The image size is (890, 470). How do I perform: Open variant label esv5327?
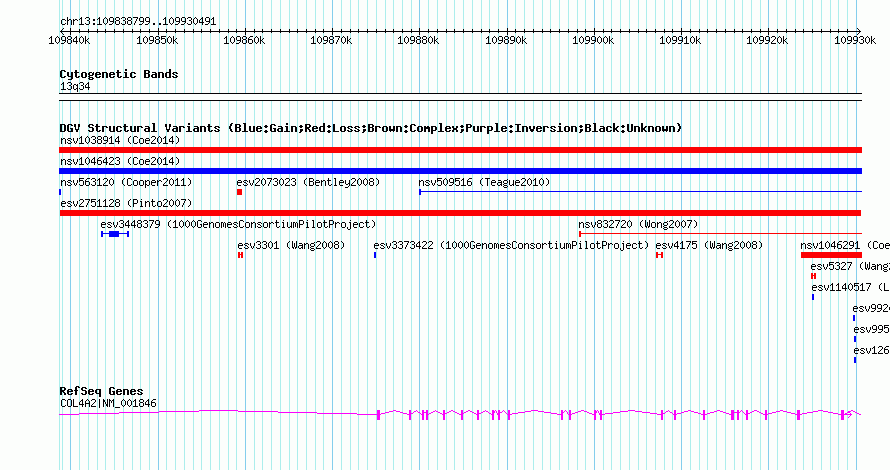click(850, 266)
